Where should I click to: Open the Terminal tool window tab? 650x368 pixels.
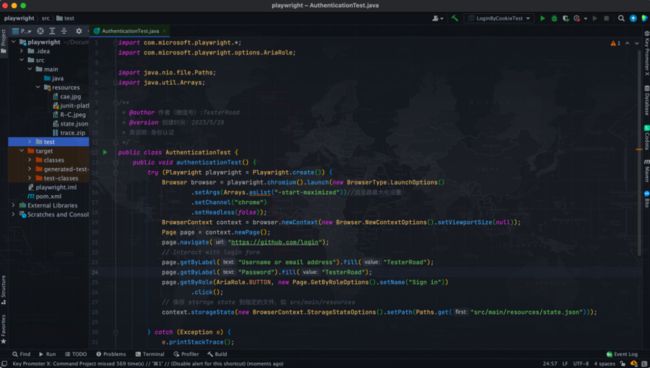coord(150,354)
